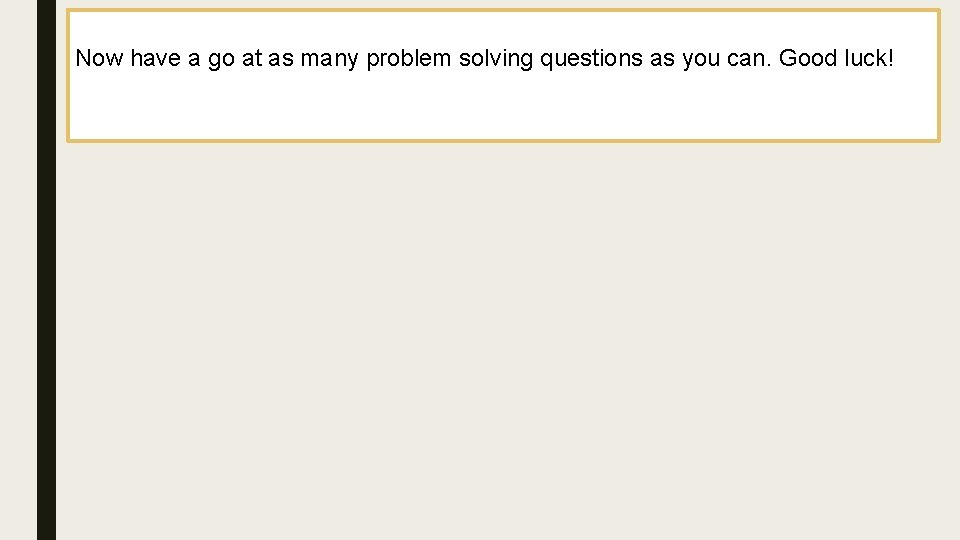
Task: Click the word "Good" in the text
Action: click(806, 58)
